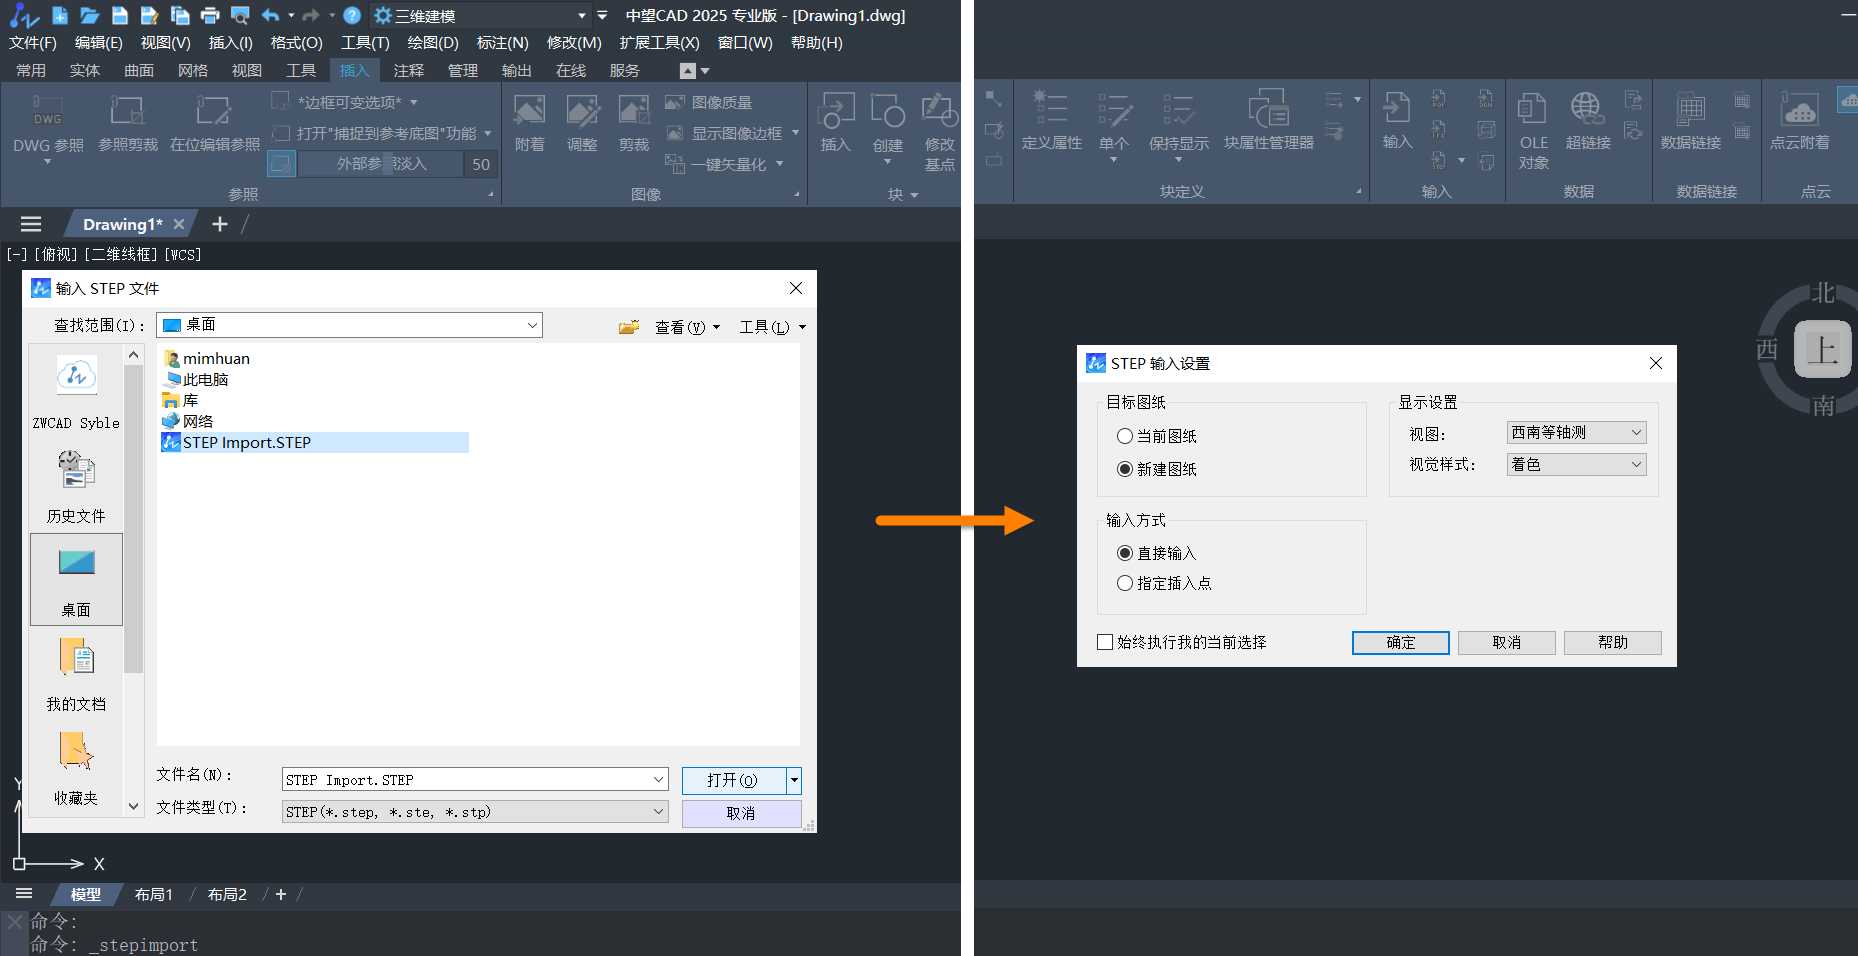Viewport: 1858px width, 956px height.
Task: Enable 始终执行我的当前选择 checkbox
Action: pos(1105,642)
